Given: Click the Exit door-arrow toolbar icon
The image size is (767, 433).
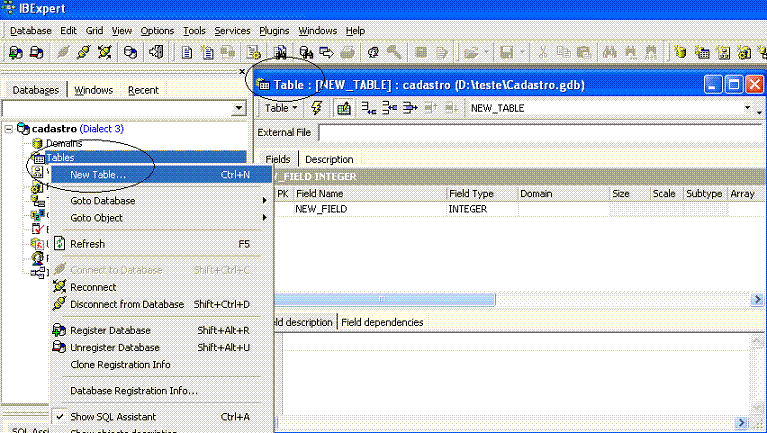Looking at the screenshot, I should [157, 52].
